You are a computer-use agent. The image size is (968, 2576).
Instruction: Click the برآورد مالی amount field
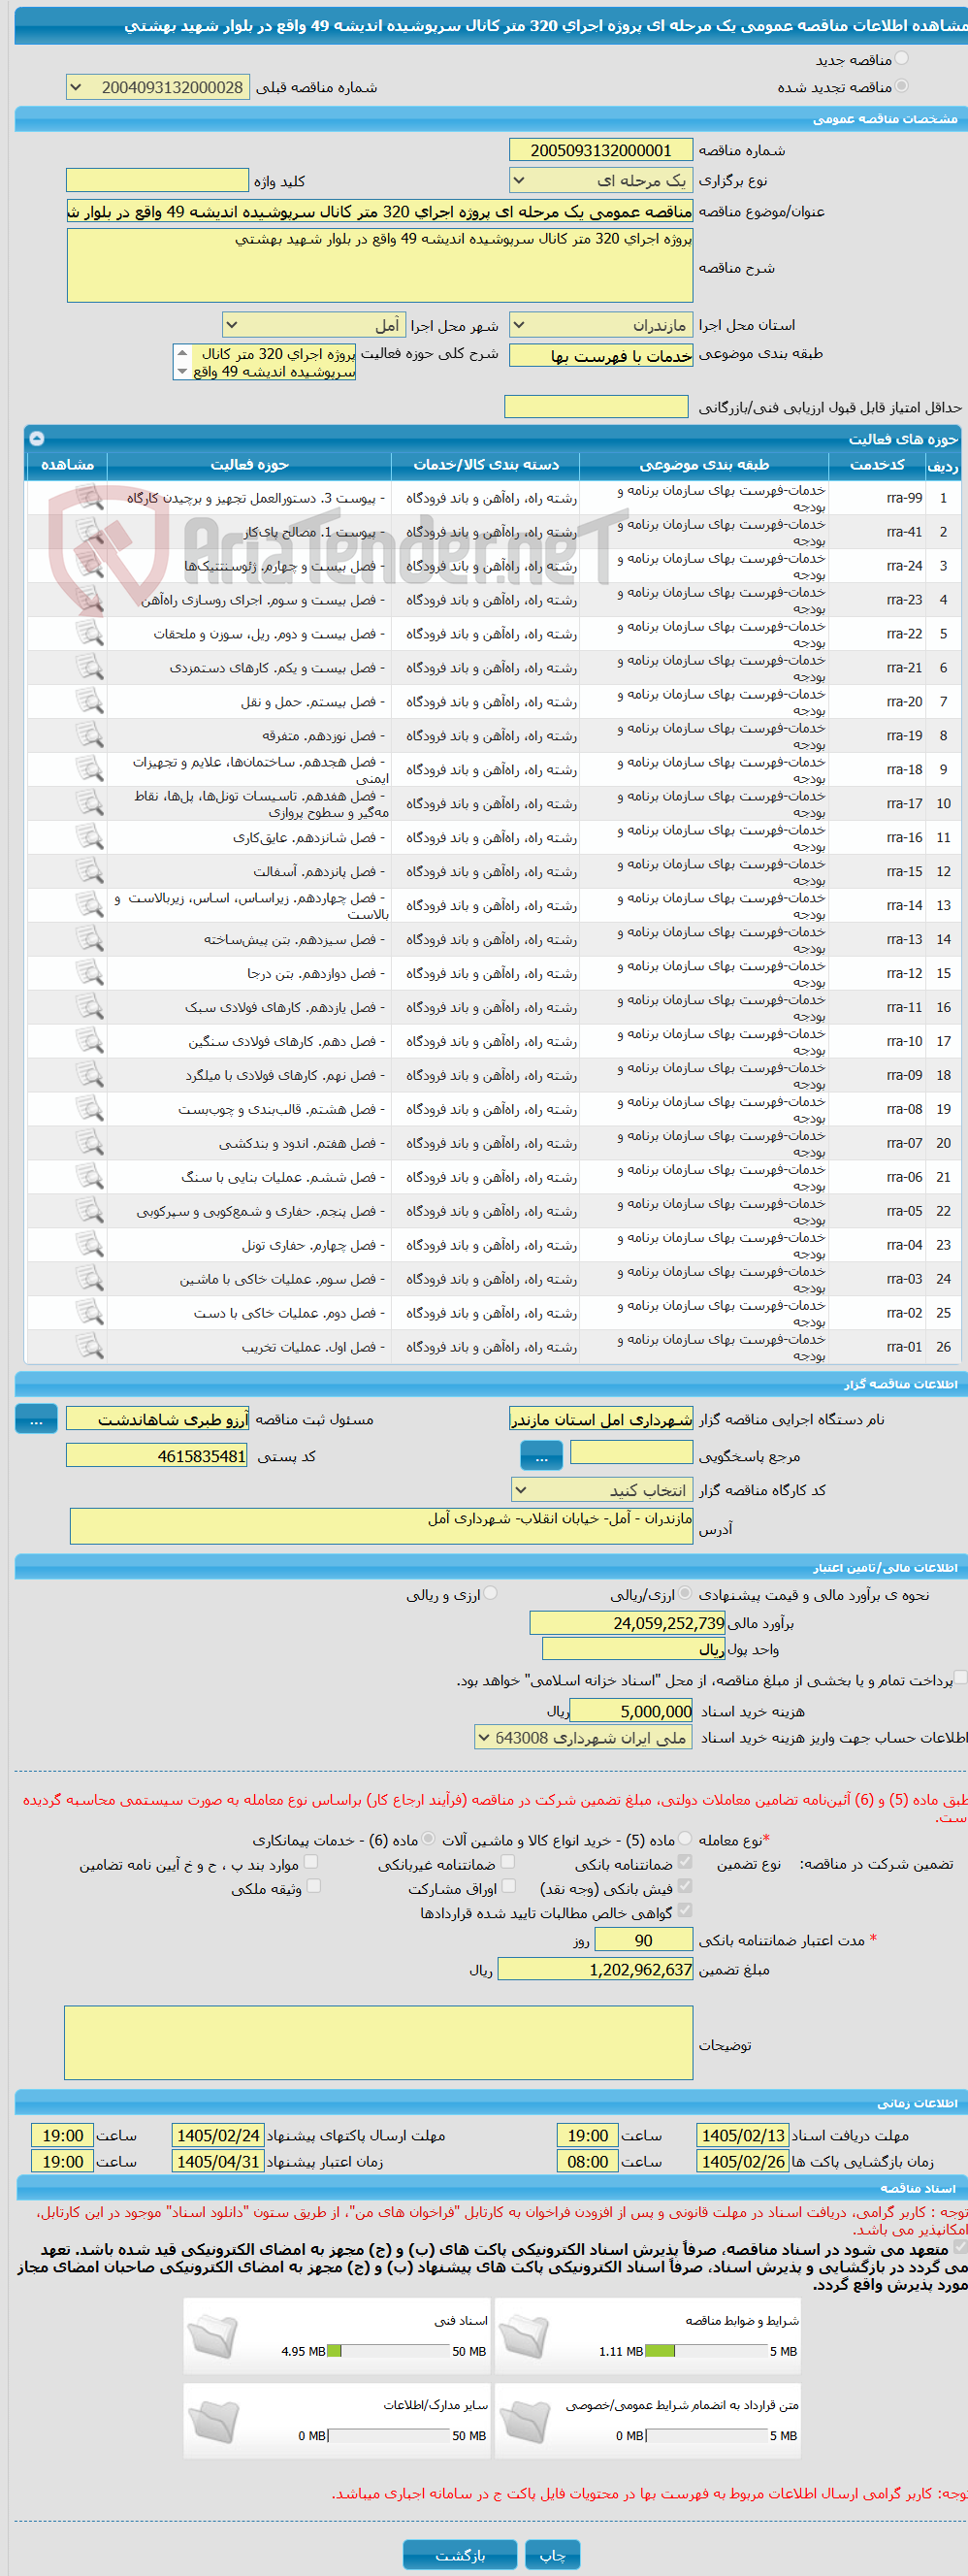point(628,1623)
